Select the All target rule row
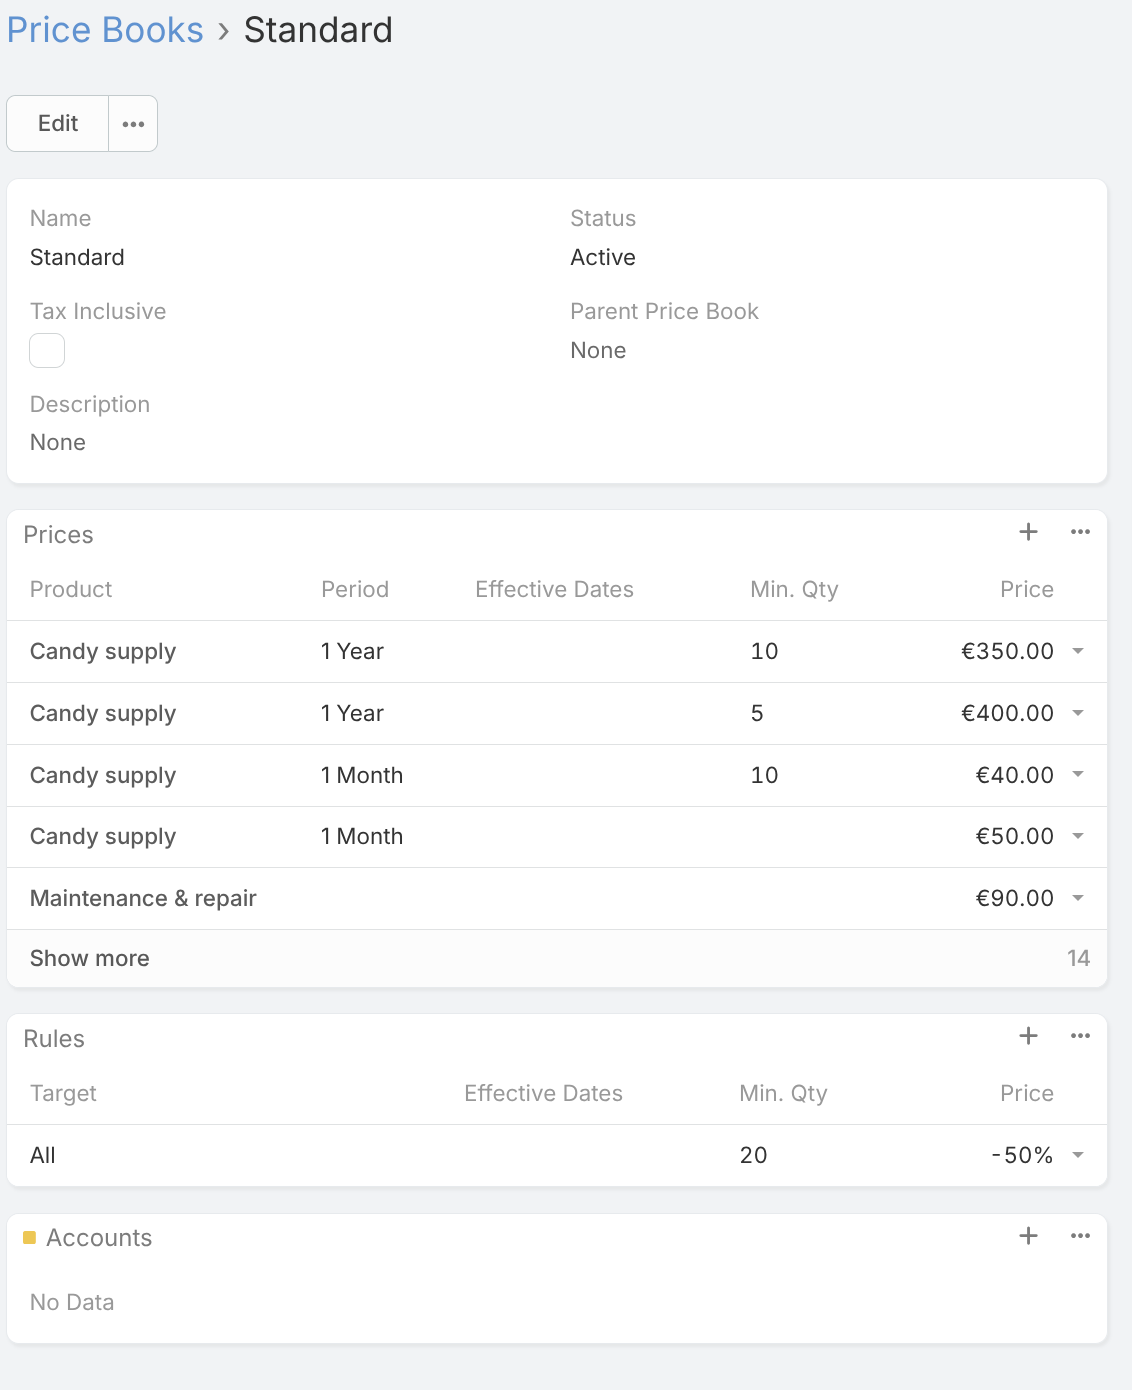 point(43,1155)
